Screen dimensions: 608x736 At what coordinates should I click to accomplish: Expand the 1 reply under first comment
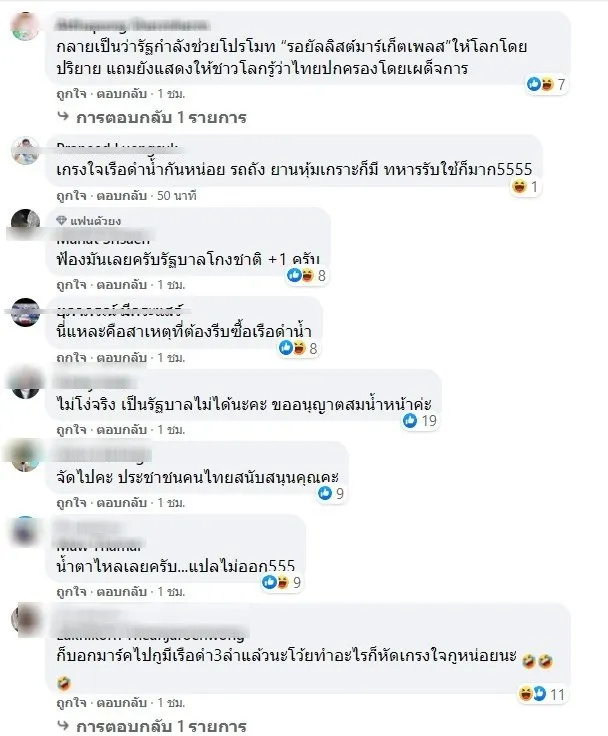coord(152,117)
